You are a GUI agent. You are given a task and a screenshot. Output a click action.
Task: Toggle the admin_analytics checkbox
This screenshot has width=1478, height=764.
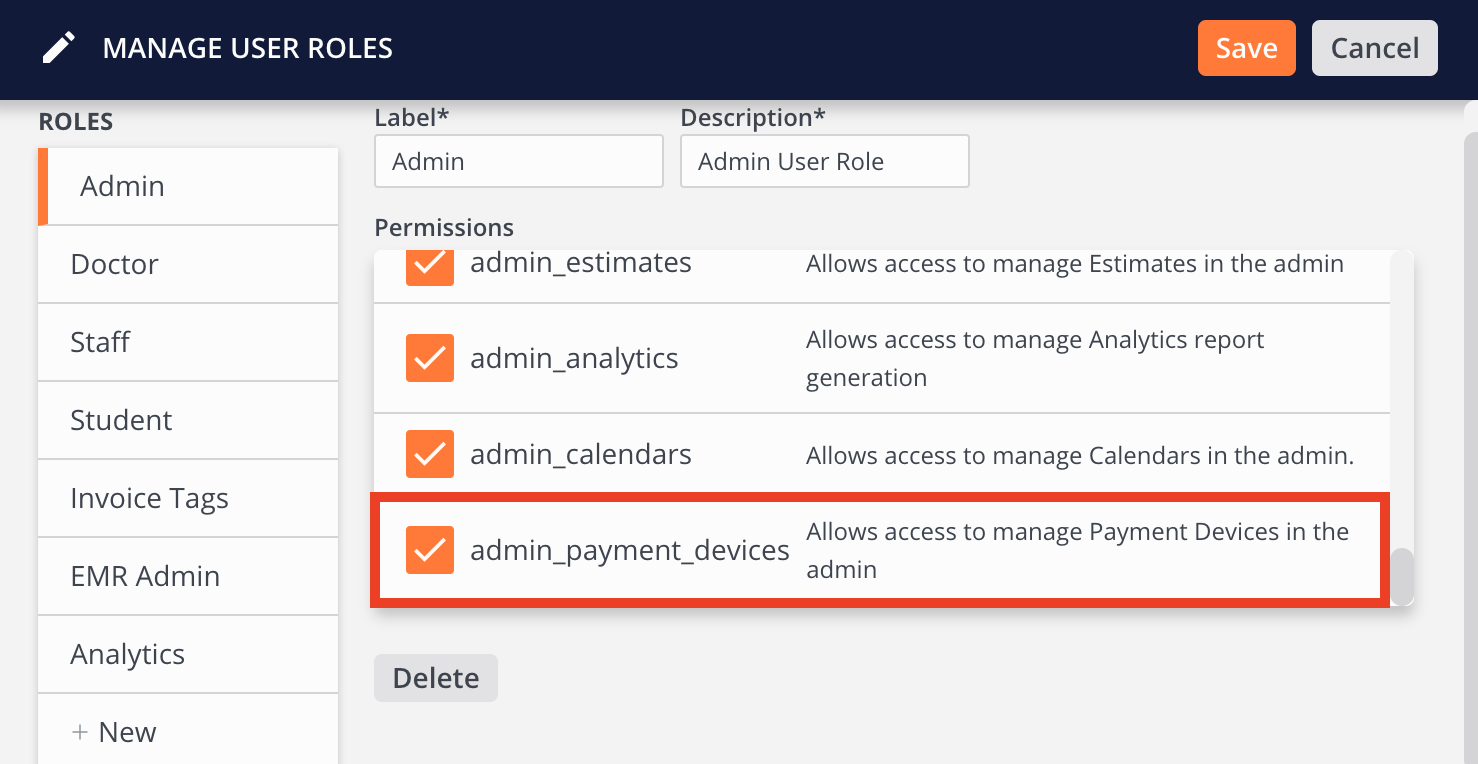click(430, 358)
